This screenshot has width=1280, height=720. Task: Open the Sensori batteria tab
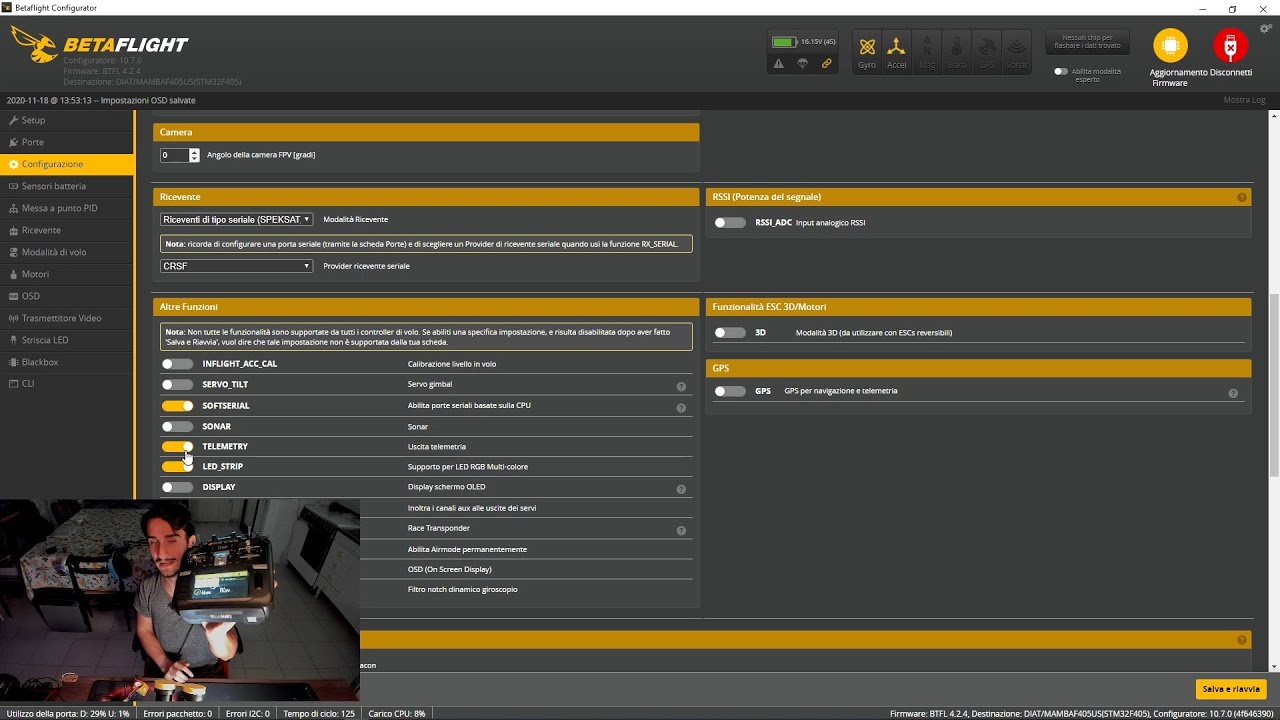(67, 186)
